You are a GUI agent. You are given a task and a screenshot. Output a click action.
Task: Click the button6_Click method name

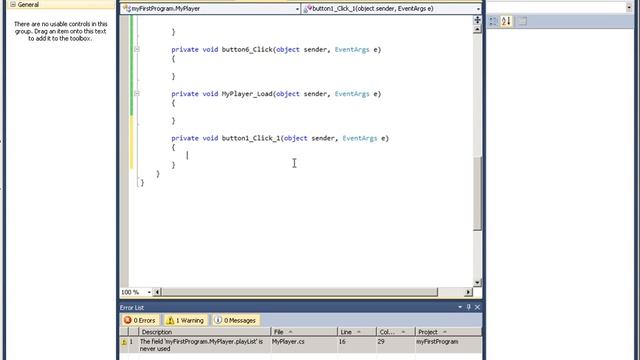point(247,49)
